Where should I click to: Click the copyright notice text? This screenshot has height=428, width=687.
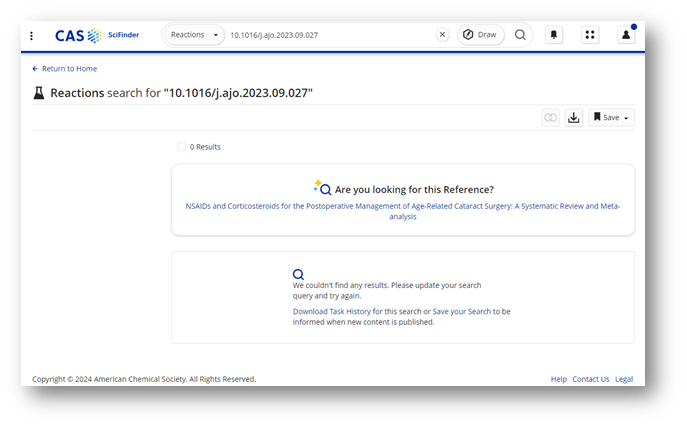(144, 379)
